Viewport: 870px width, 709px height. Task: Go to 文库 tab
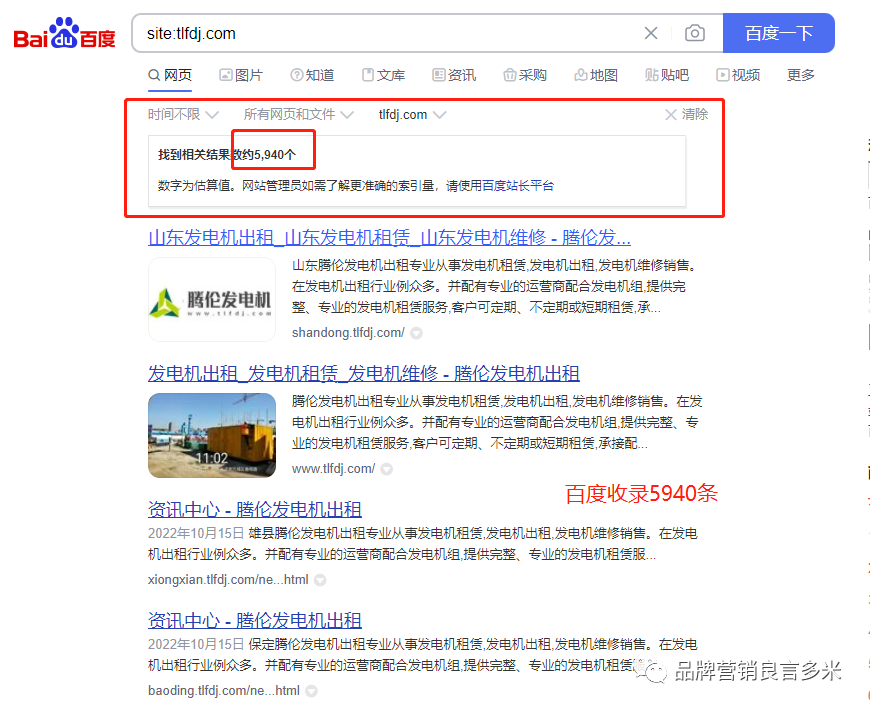pos(383,75)
